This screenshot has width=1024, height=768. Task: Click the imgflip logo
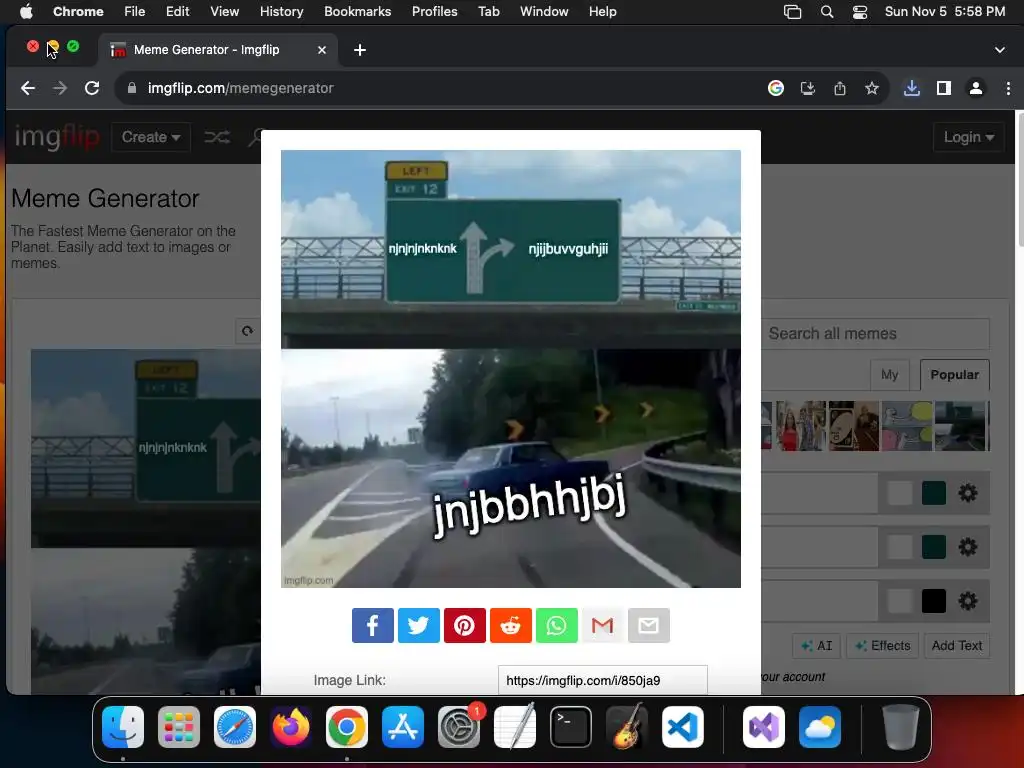pos(57,137)
